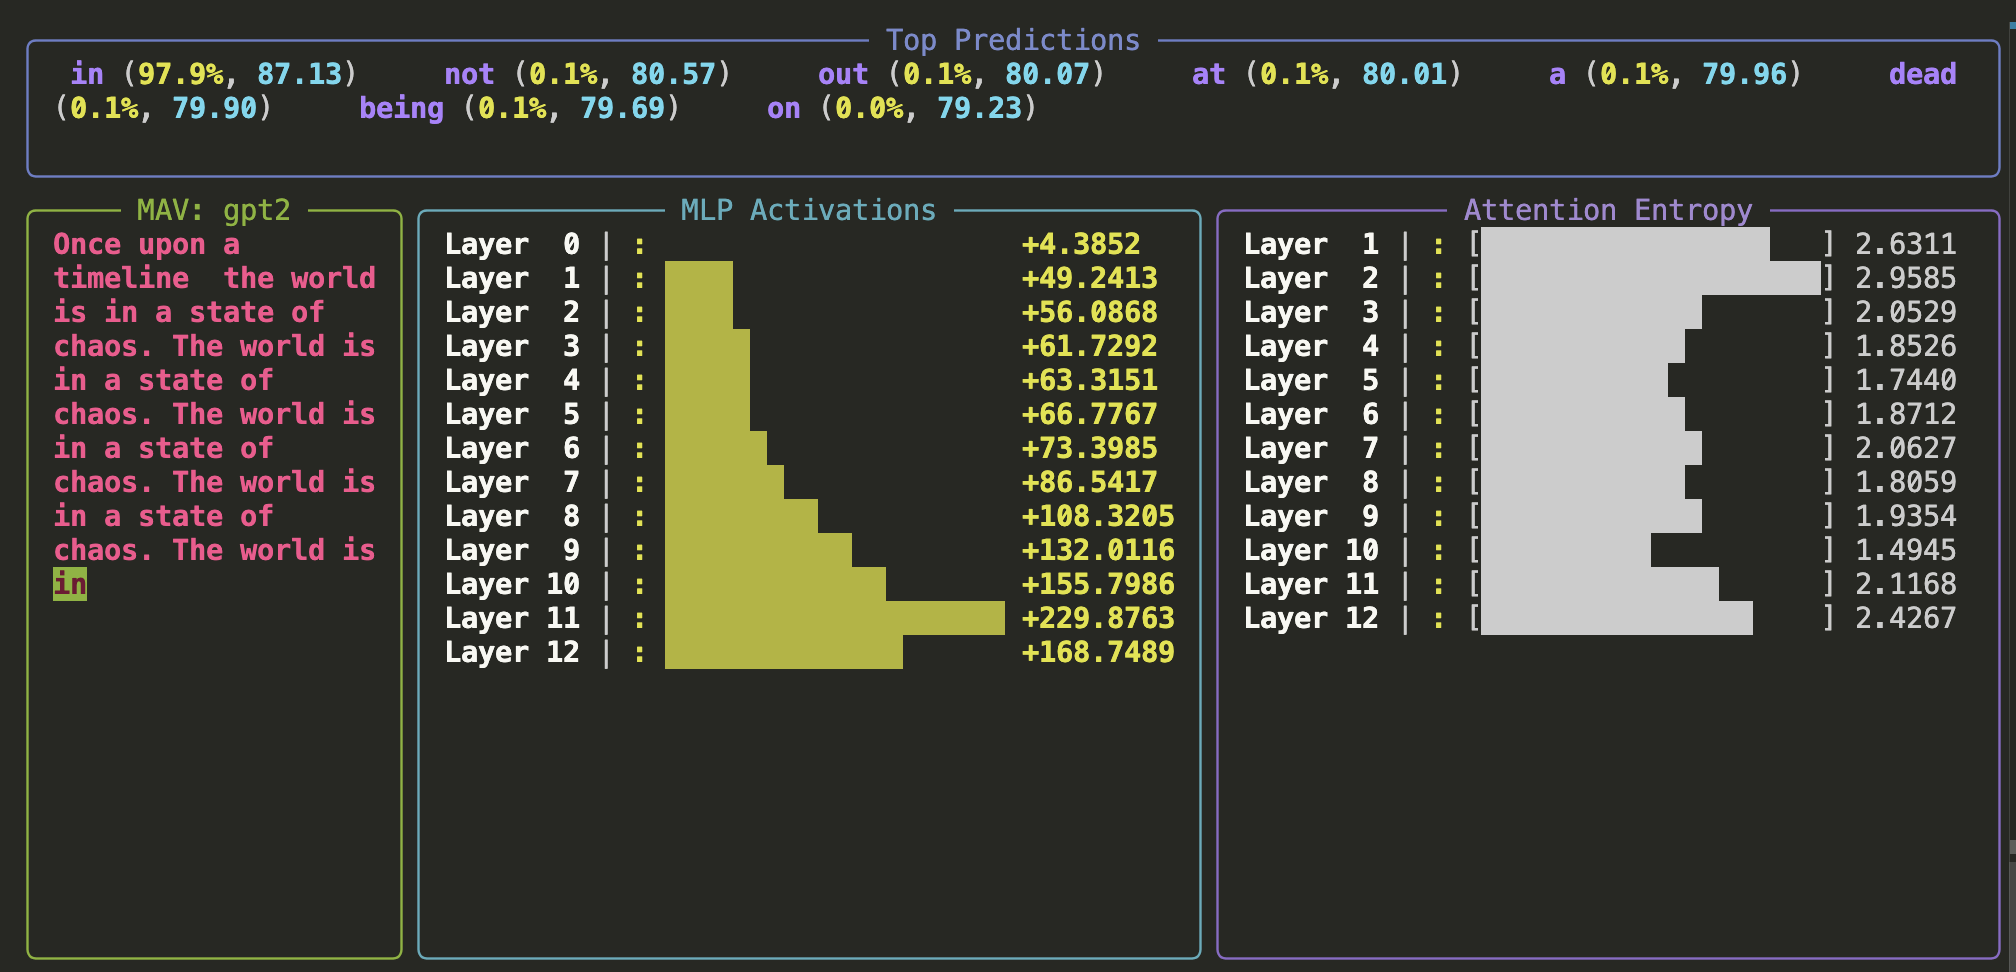Click the +56.0868 activation value
The width and height of the screenshot is (2016, 972).
pos(1090,312)
